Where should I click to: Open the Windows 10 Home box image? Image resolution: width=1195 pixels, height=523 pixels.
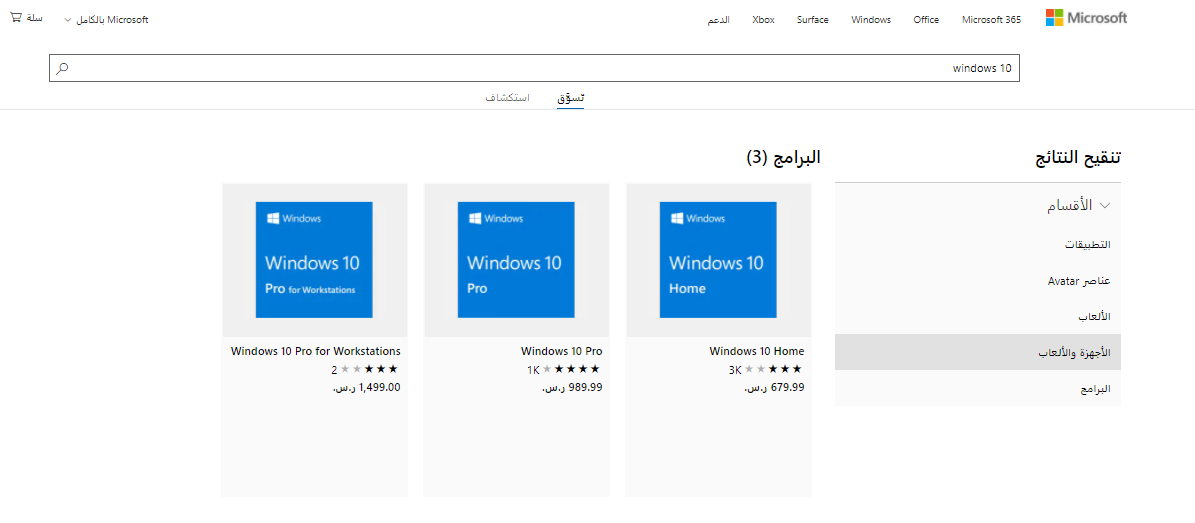719,260
